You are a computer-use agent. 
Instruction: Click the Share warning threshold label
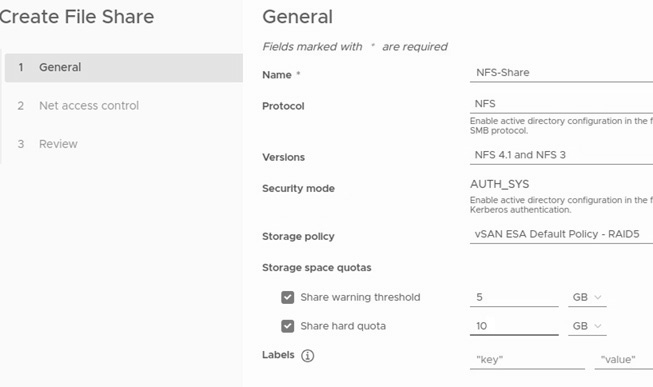(360, 297)
